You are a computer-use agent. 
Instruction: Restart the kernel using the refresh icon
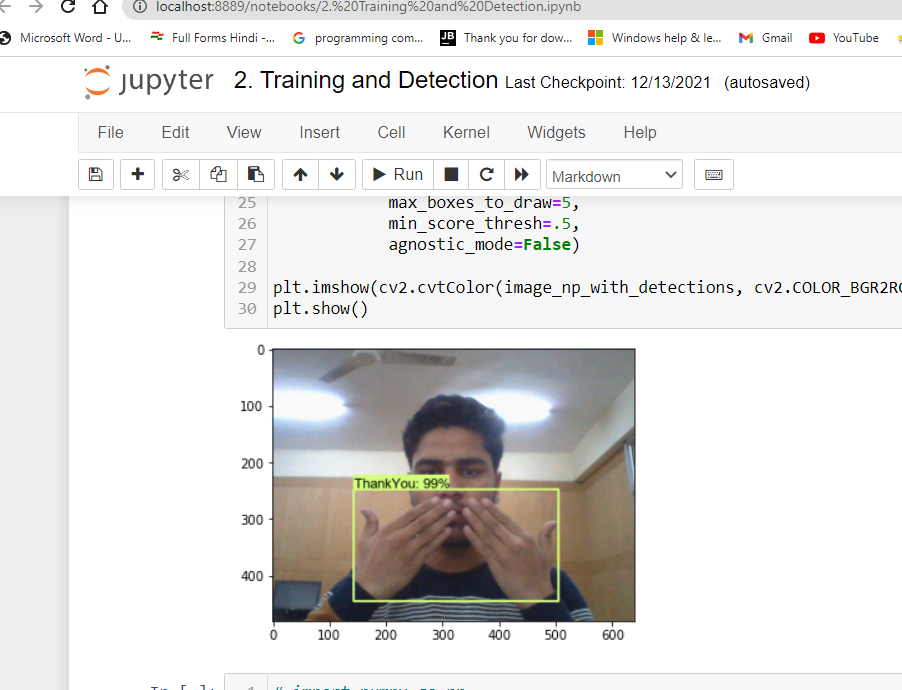click(487, 174)
